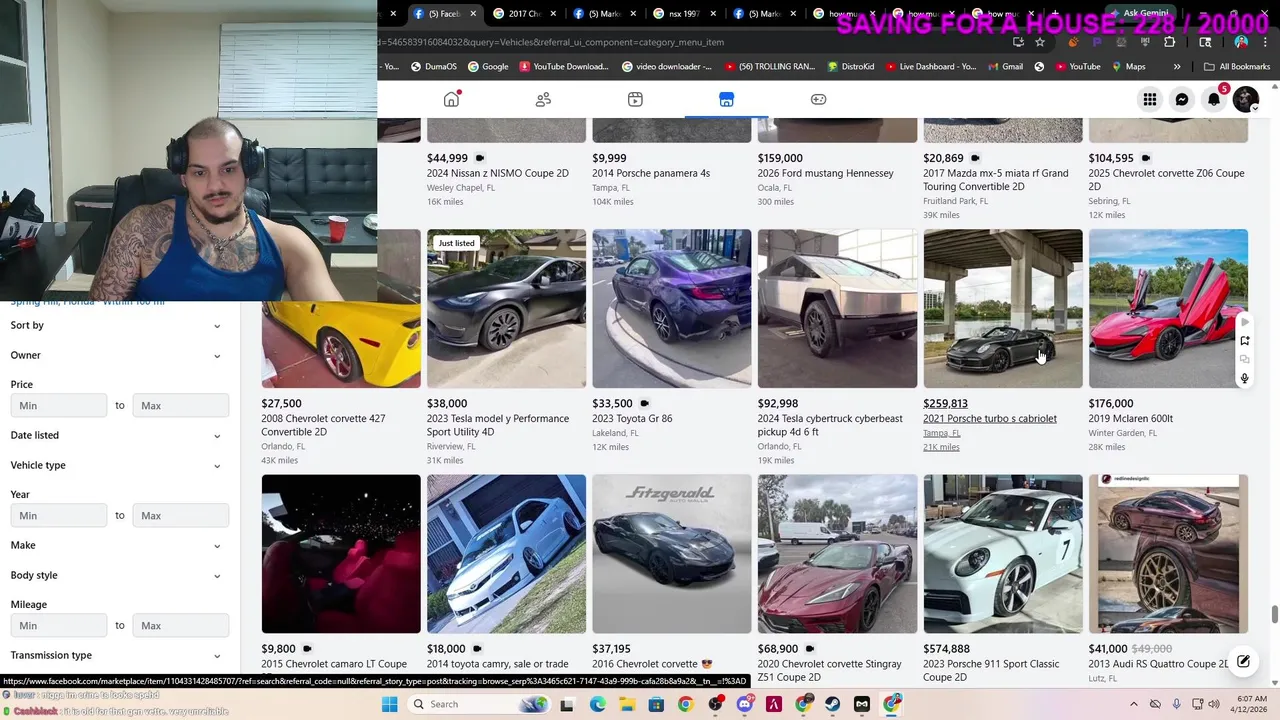The width and height of the screenshot is (1280, 720).
Task: Open Facebook Friends icon
Action: [x=543, y=99]
